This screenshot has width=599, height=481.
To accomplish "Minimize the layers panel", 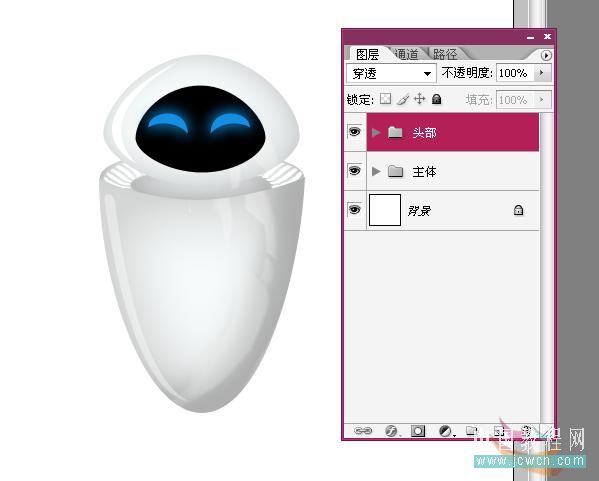I will click(530, 37).
